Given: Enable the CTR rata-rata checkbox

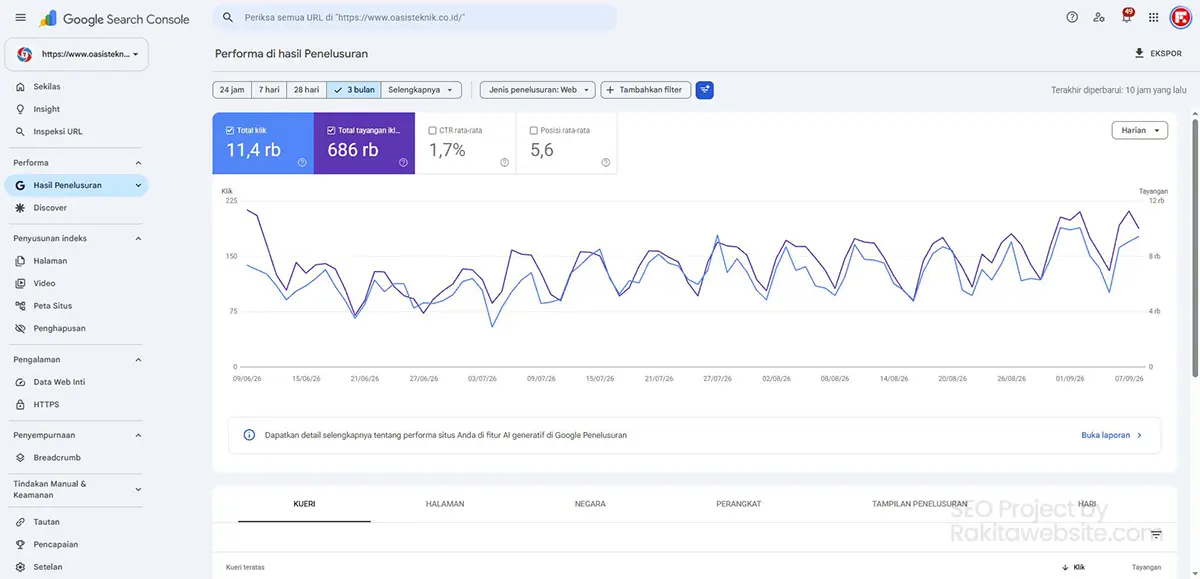Looking at the screenshot, I should [432, 130].
